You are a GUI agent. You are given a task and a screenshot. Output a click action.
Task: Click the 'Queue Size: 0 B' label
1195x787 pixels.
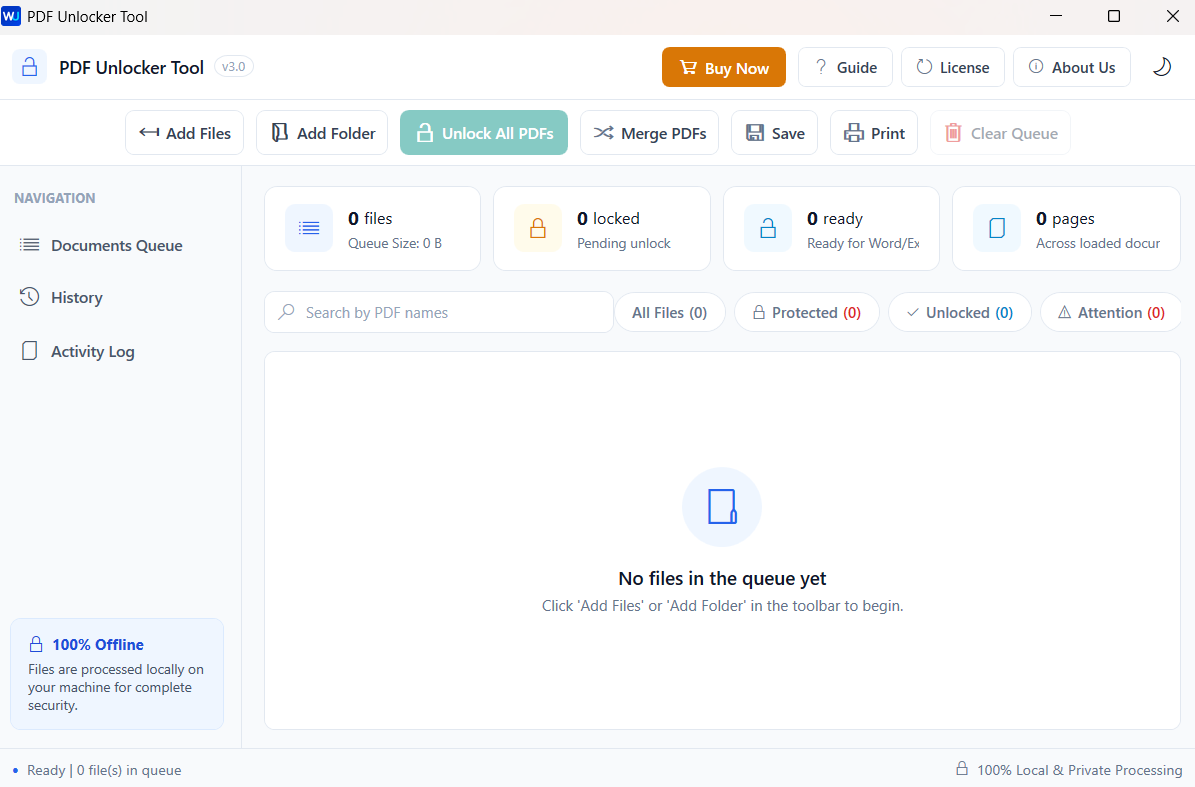395,243
